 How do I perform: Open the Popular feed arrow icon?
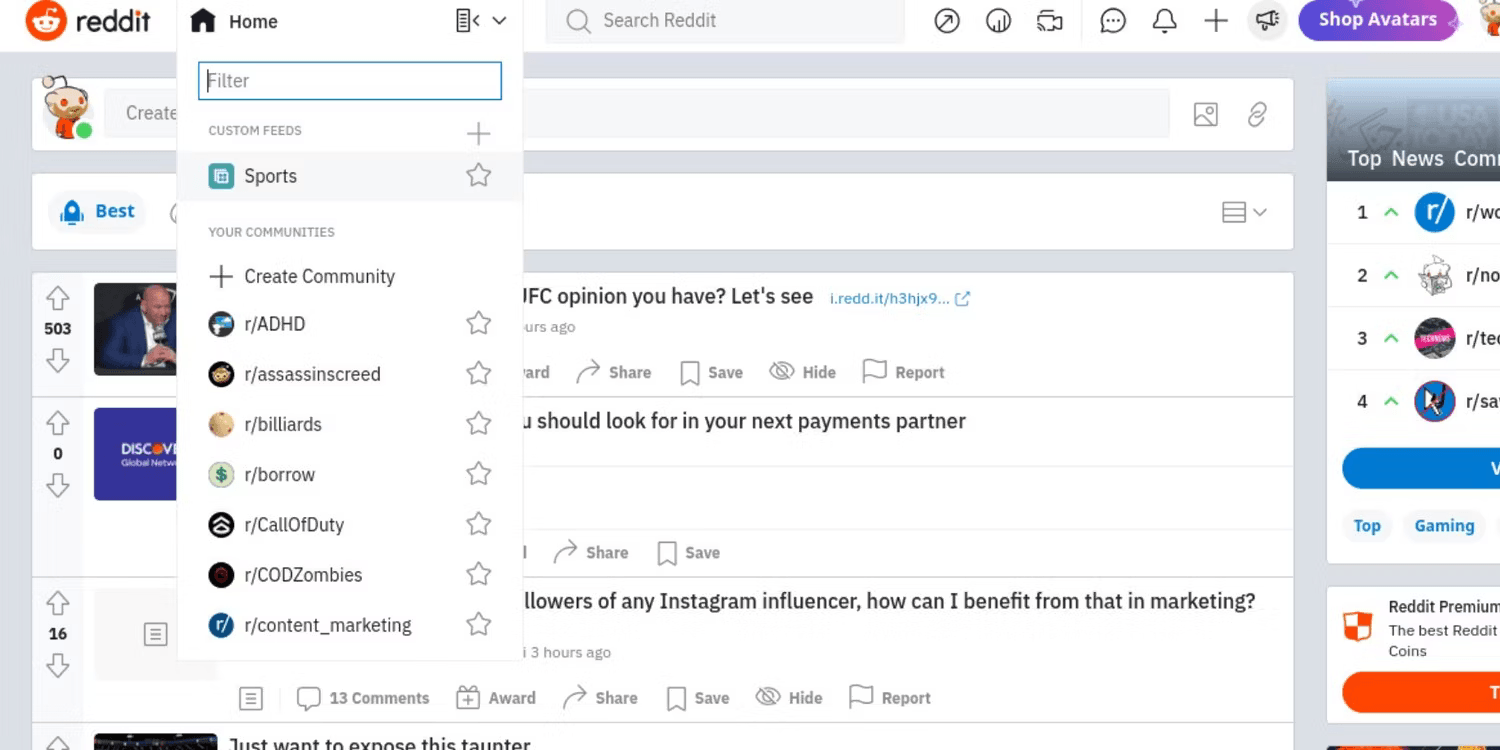click(946, 21)
